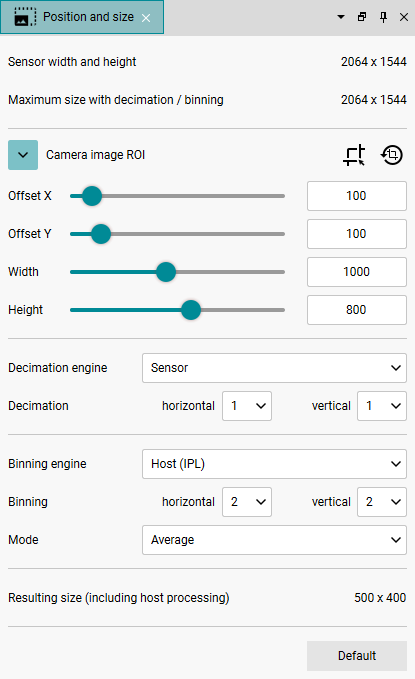This screenshot has width=415, height=679.
Task: Collapse the Camera image ROI section
Action: [x=23, y=155]
